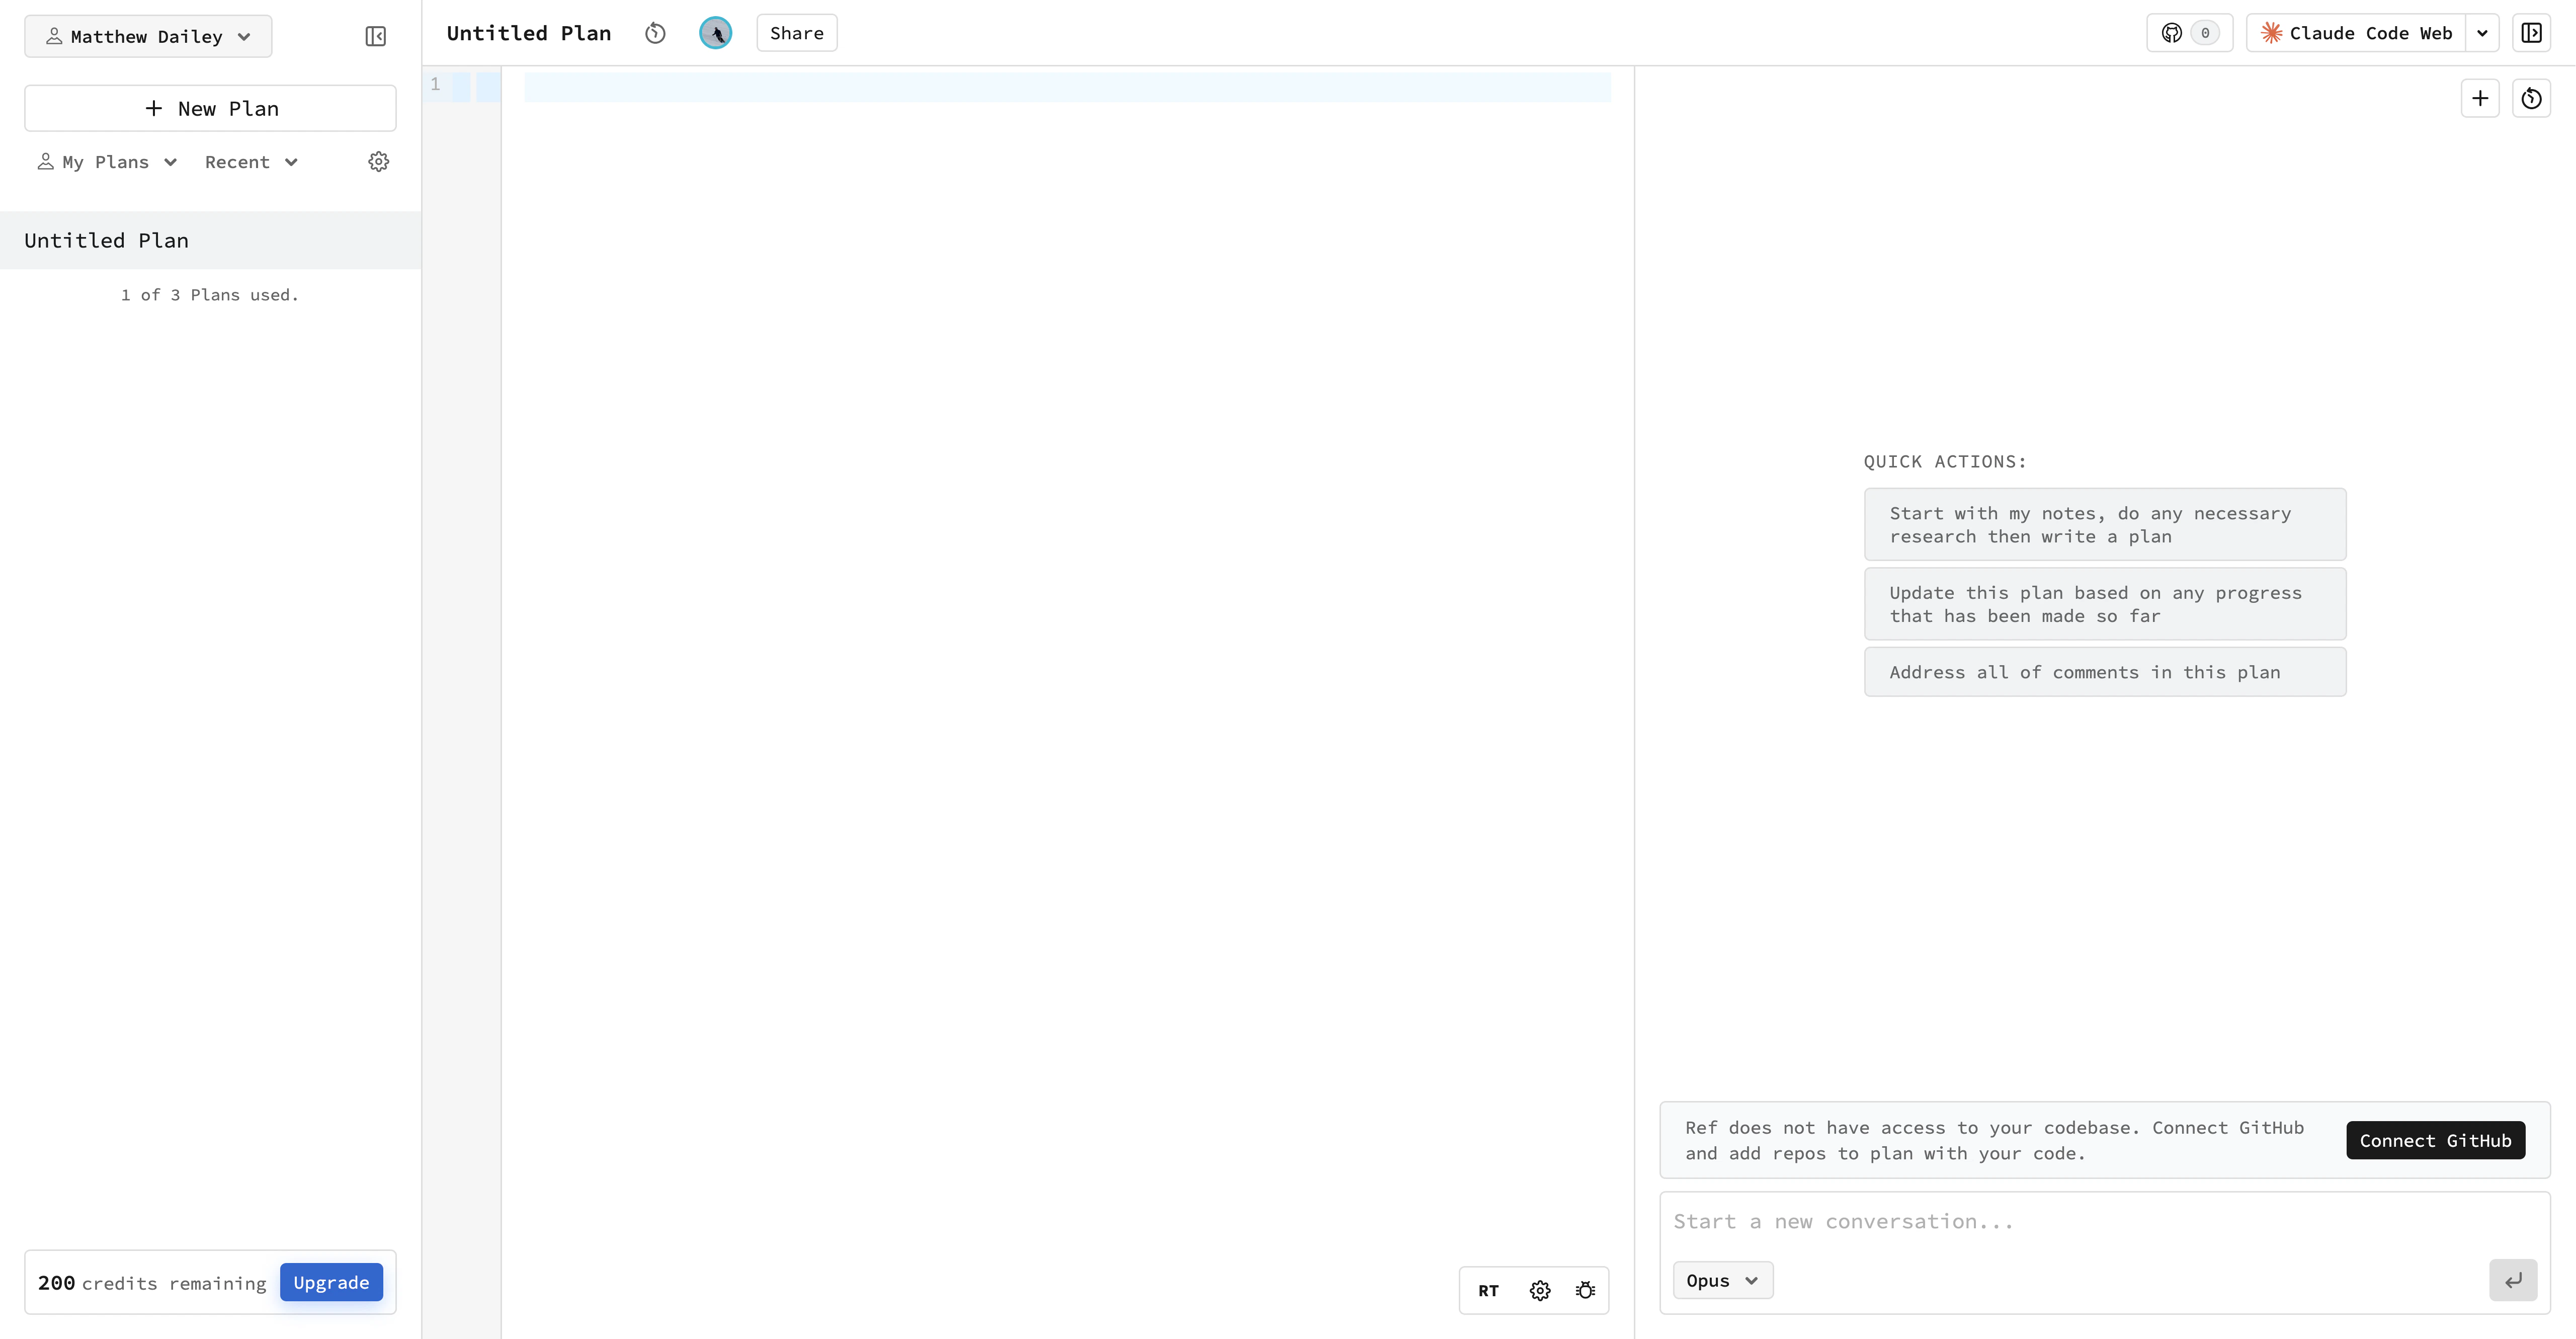Screen dimensions: 2576x1339
Task: Open plan list settings gear in sidebar
Action: tap(379, 161)
